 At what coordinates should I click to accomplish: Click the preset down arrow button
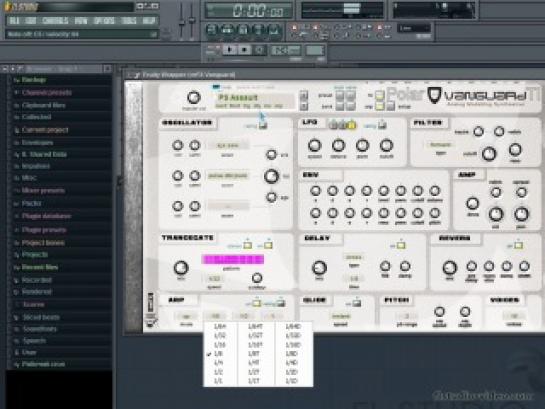coord(304,105)
